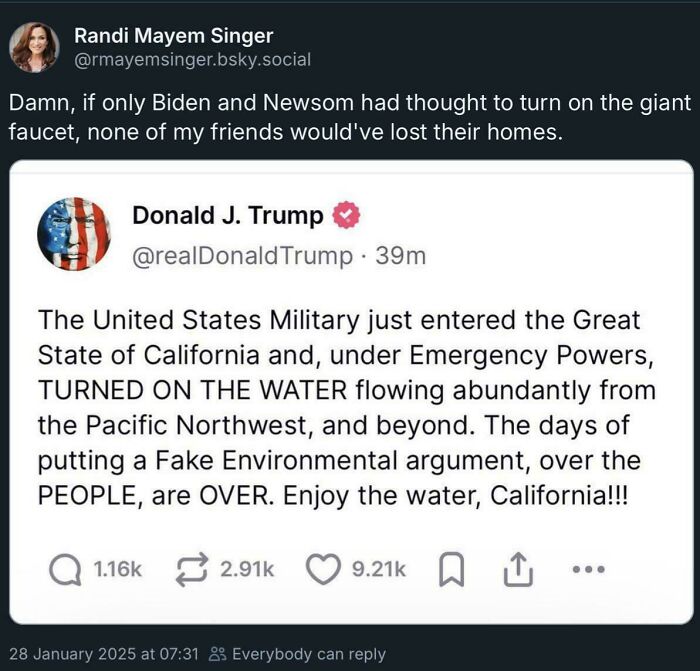Click the Randi Mayem Singer display name
The height and width of the screenshot is (671, 700).
click(173, 36)
